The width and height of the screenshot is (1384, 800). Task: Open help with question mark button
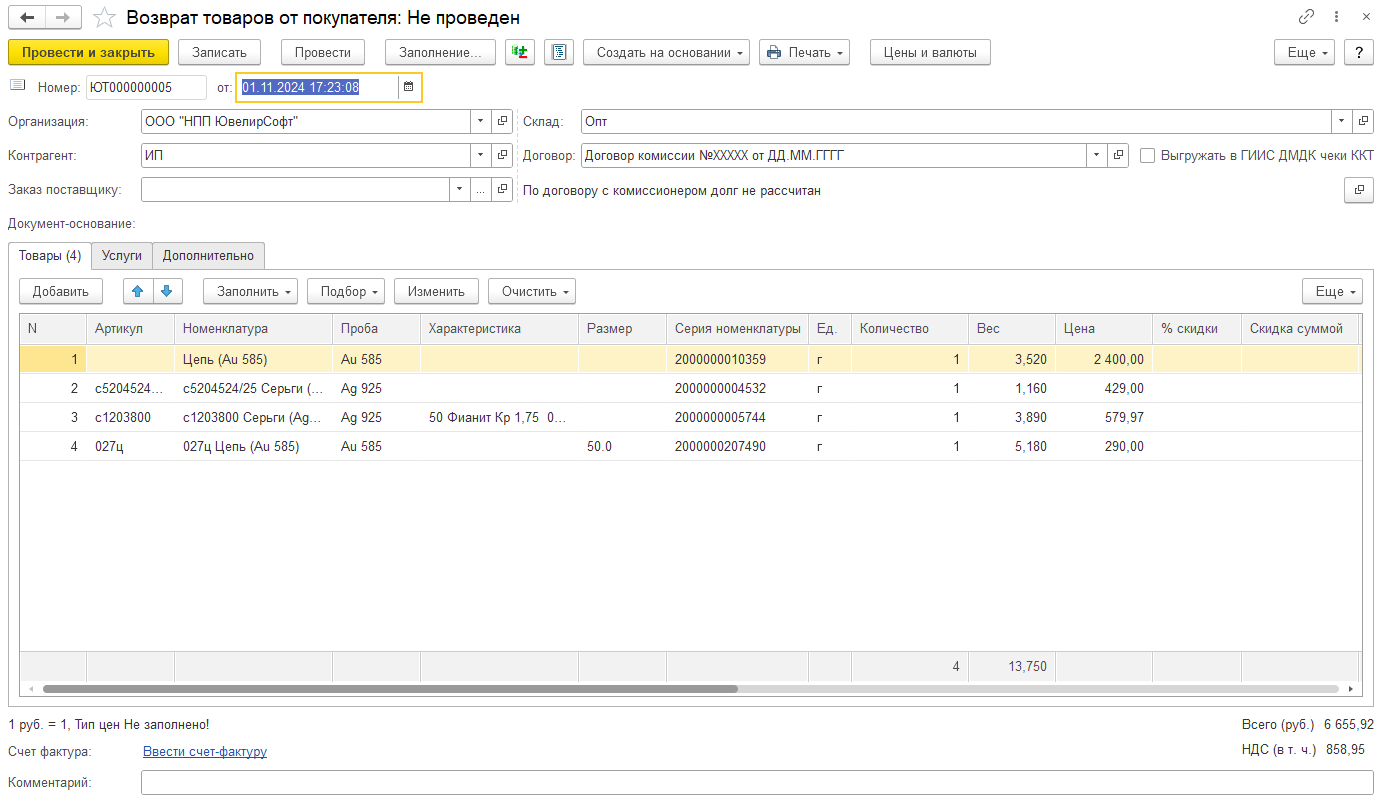[1359, 52]
